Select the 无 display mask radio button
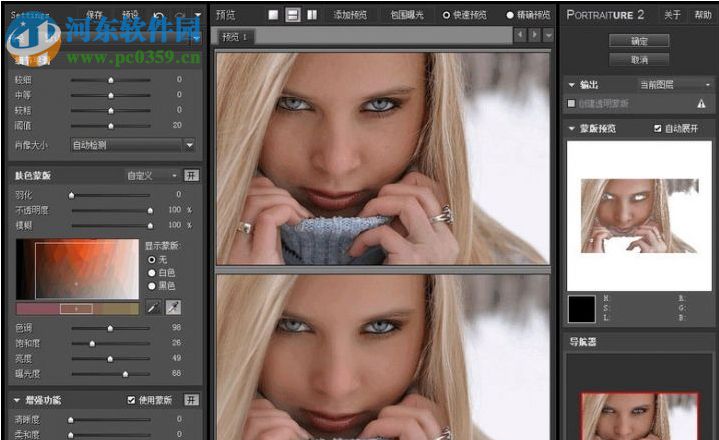The width and height of the screenshot is (719, 440). 152,259
